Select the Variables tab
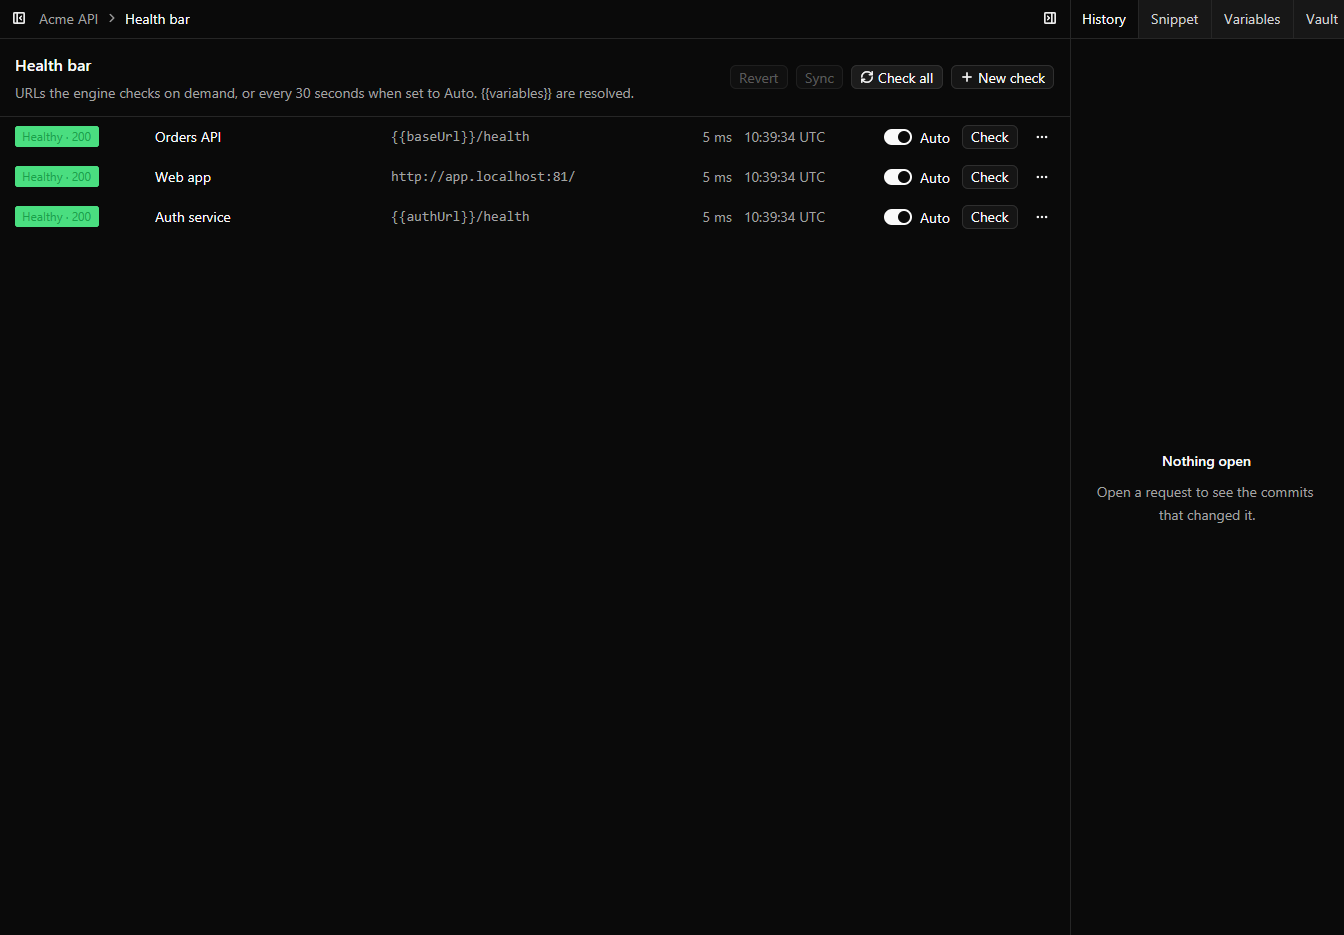Image resolution: width=1344 pixels, height=935 pixels. 1252,19
